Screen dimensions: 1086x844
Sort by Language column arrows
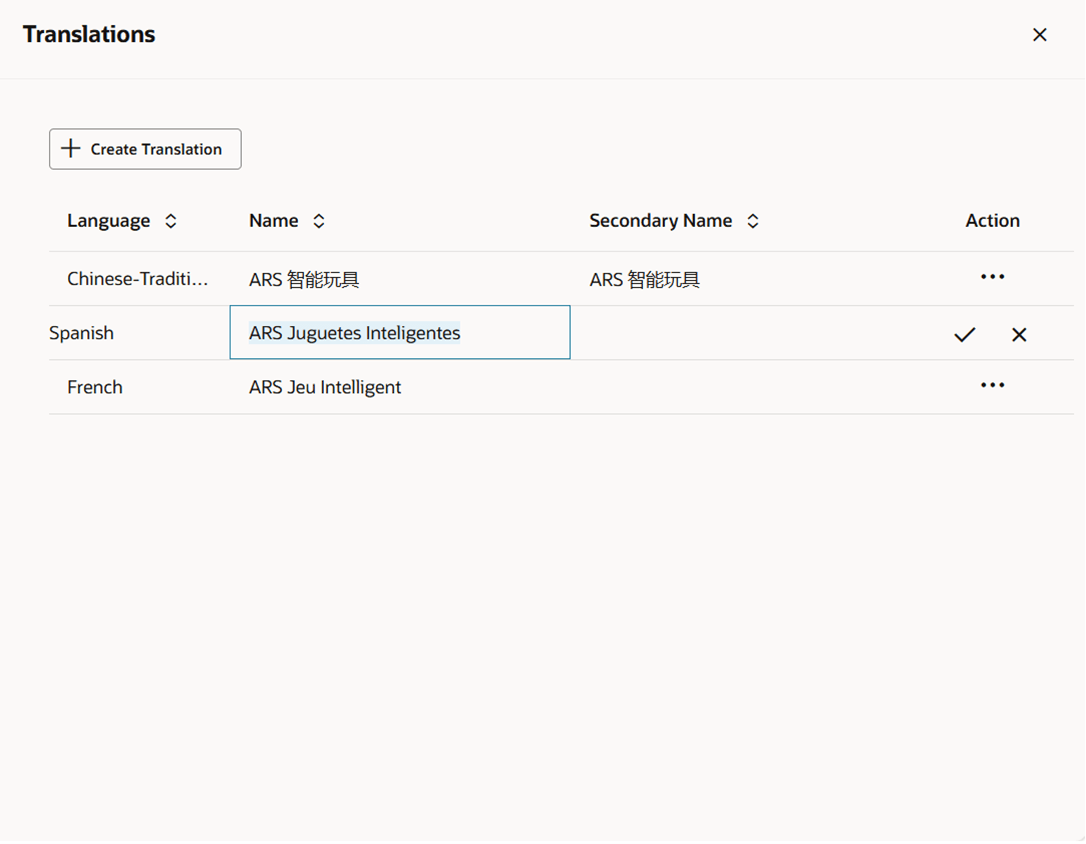coord(170,221)
